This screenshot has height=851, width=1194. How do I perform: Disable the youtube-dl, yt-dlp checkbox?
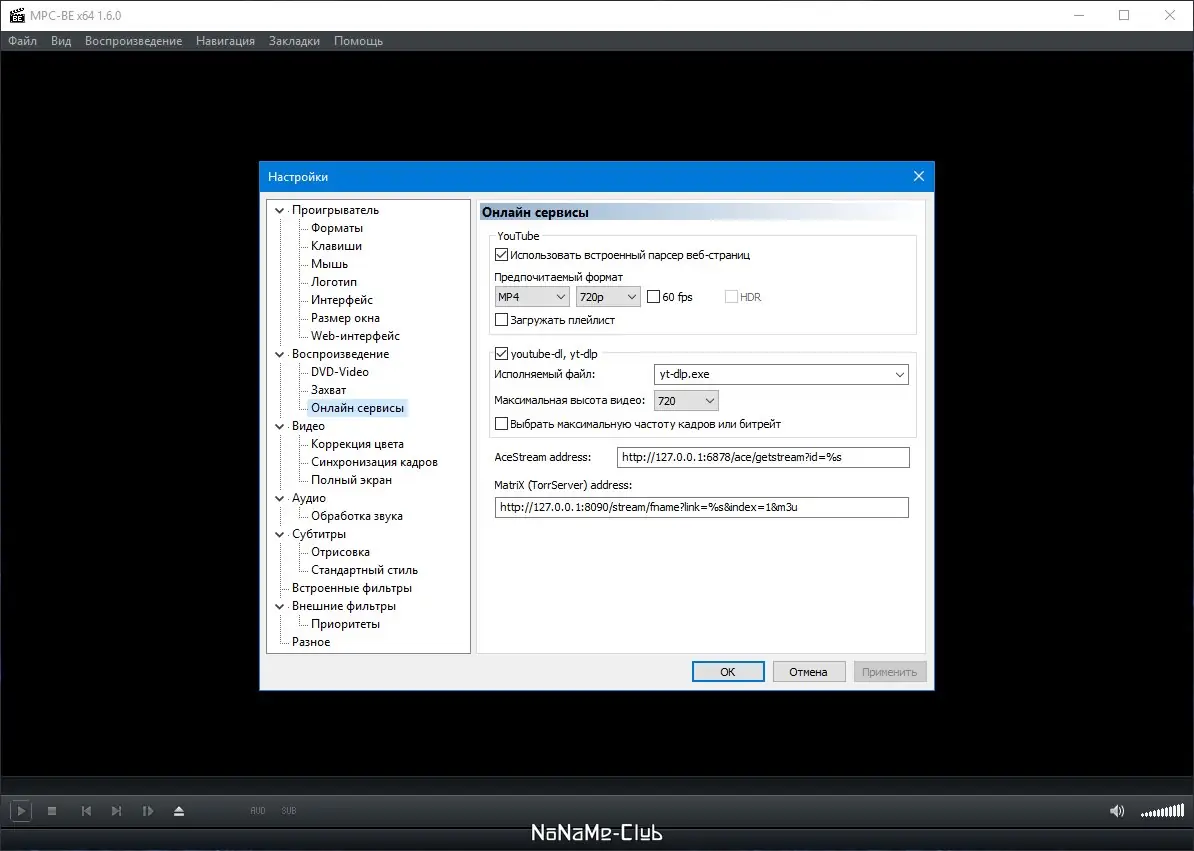coord(501,352)
